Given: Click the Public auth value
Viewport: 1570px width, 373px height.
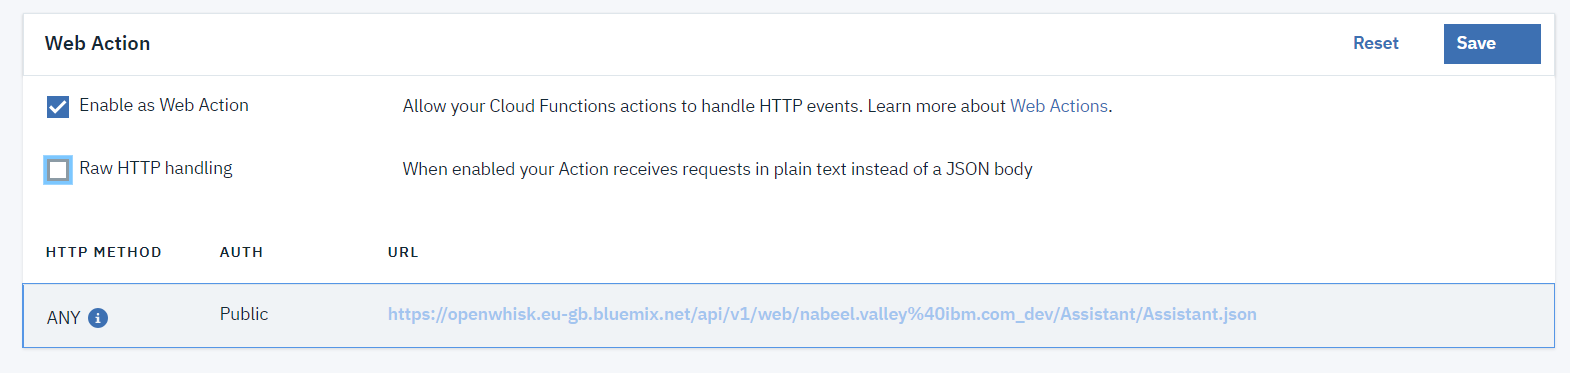Looking at the screenshot, I should click(244, 314).
